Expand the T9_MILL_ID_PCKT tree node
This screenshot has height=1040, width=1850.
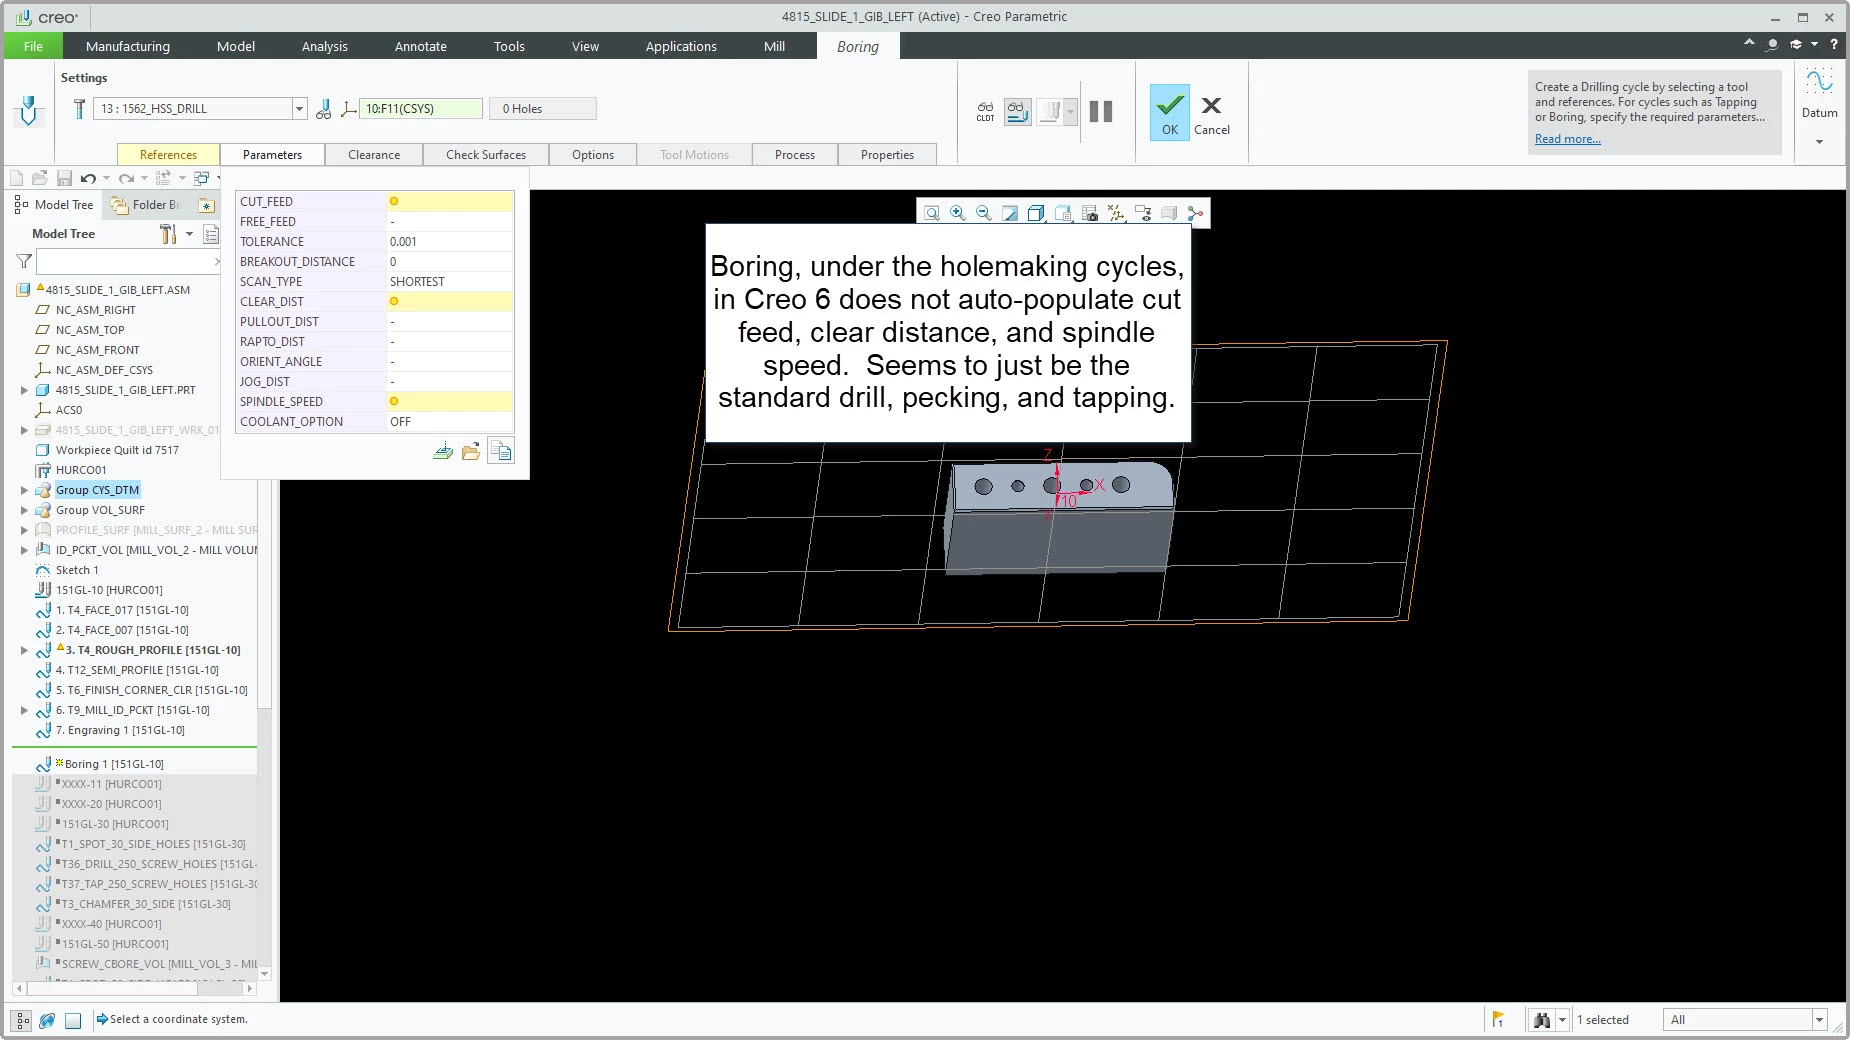(x=24, y=710)
